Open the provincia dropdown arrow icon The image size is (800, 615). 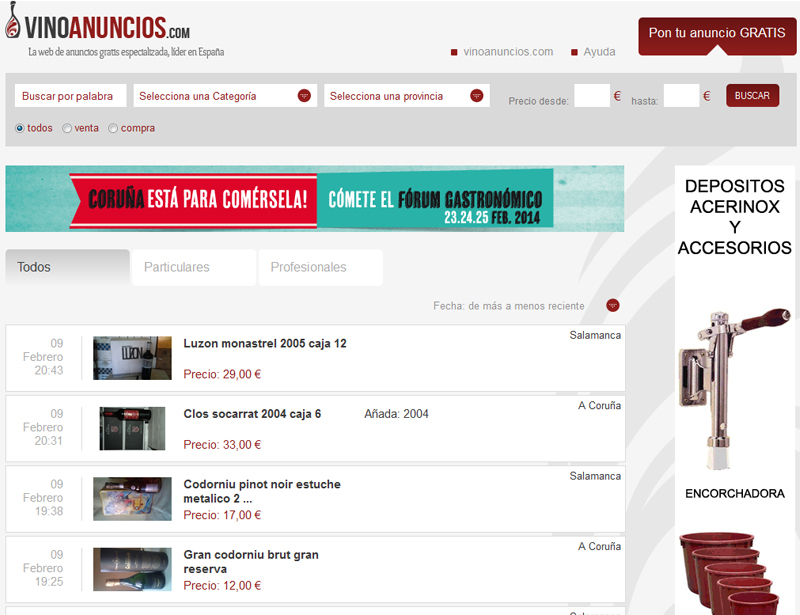coord(477,95)
